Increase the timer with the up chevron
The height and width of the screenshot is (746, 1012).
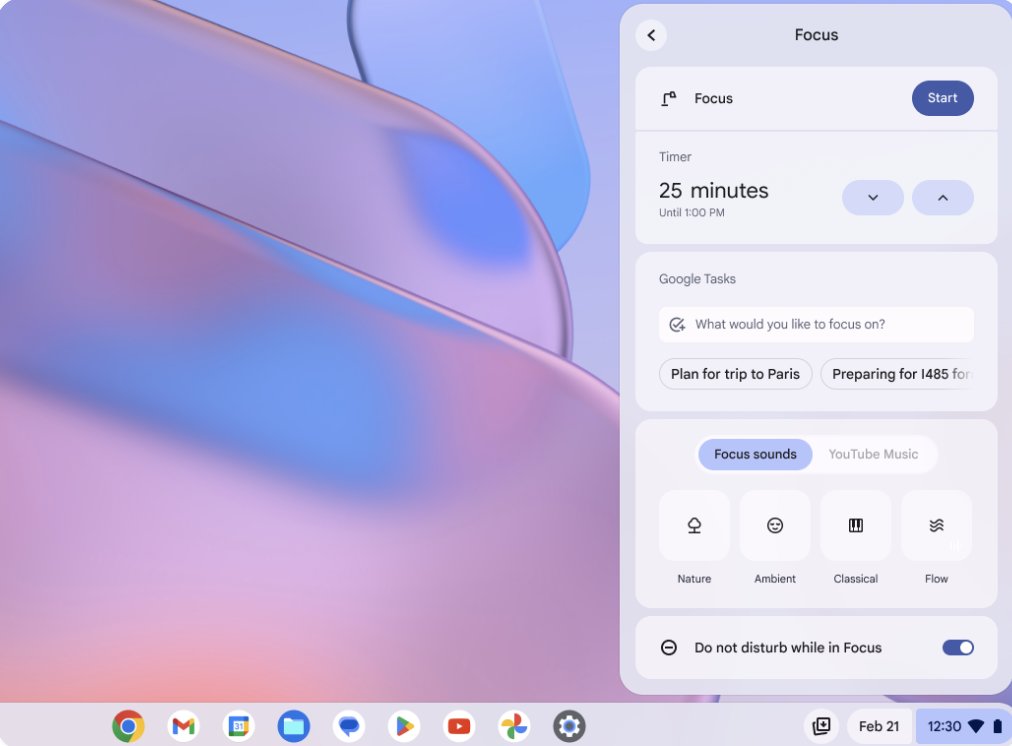click(x=942, y=197)
